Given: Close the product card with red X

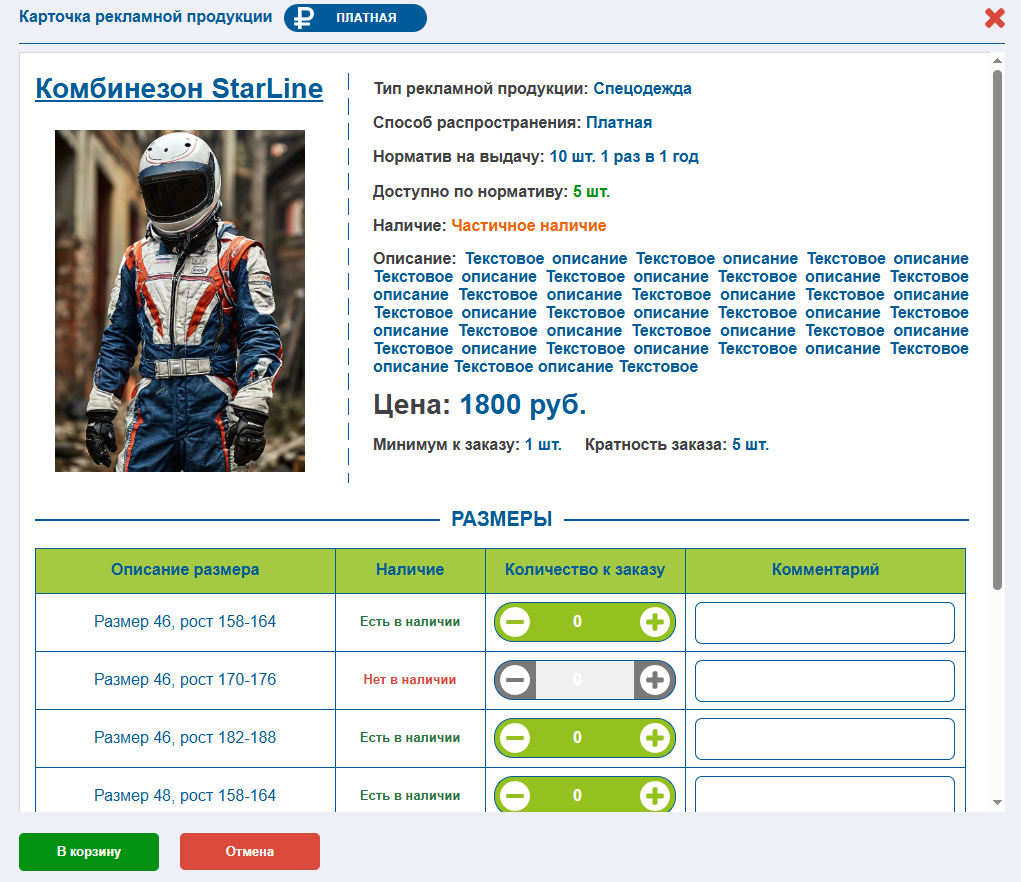Looking at the screenshot, I should pos(994,18).
